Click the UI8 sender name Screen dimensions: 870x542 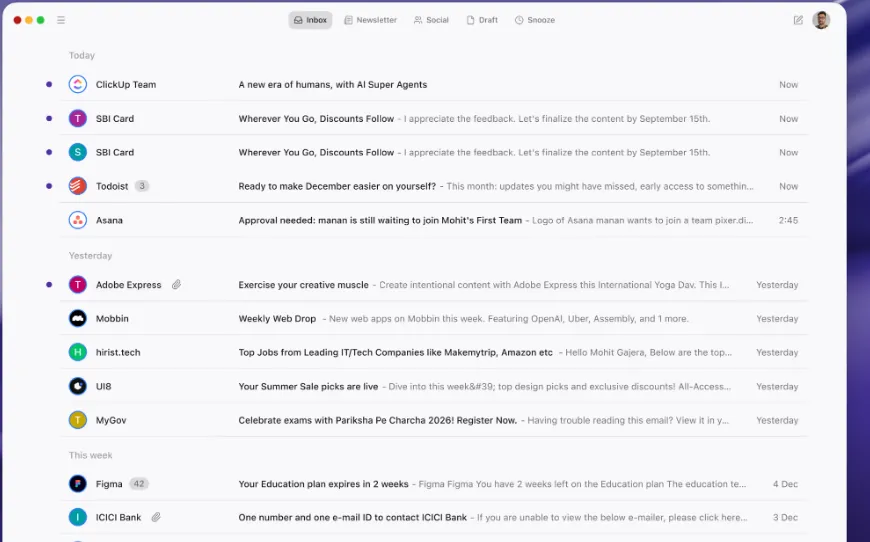[x=104, y=386]
